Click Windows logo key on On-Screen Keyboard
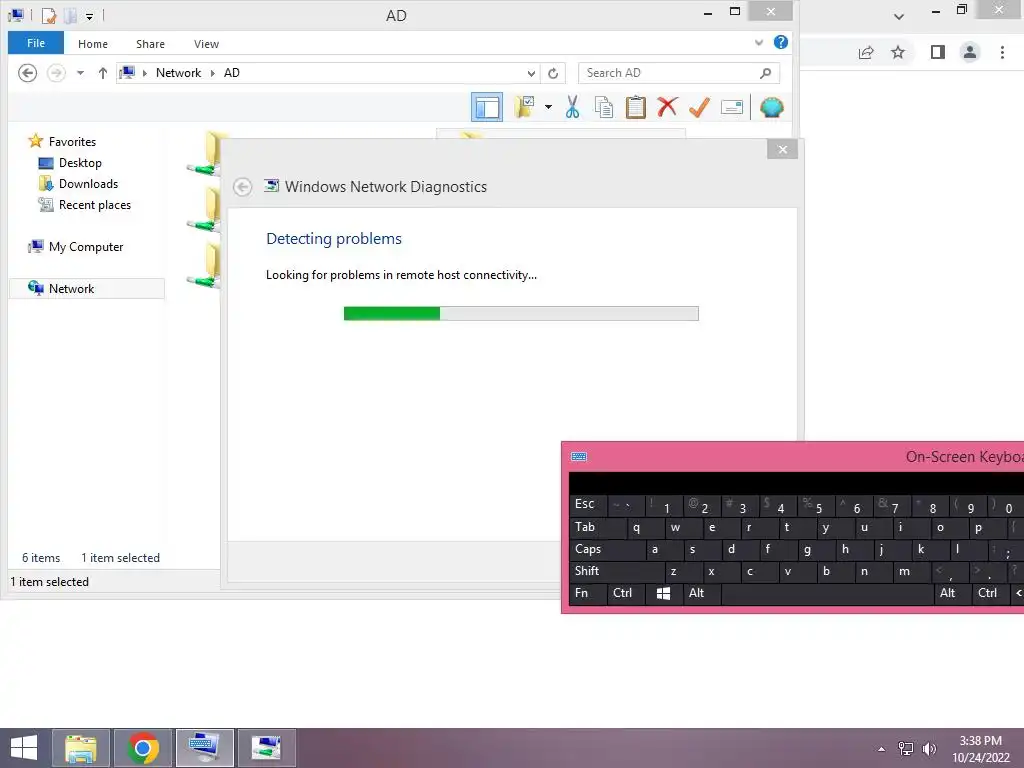The image size is (1024, 768). coord(664,593)
